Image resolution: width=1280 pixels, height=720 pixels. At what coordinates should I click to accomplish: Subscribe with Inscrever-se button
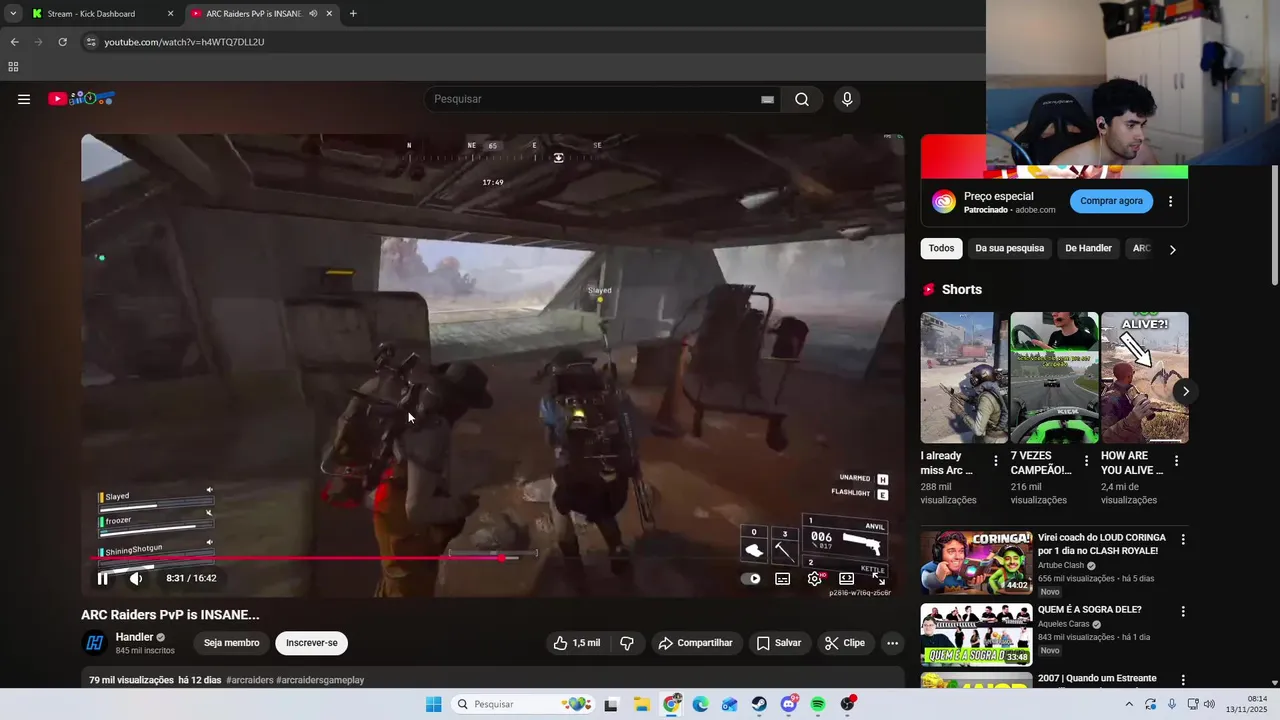click(x=312, y=643)
